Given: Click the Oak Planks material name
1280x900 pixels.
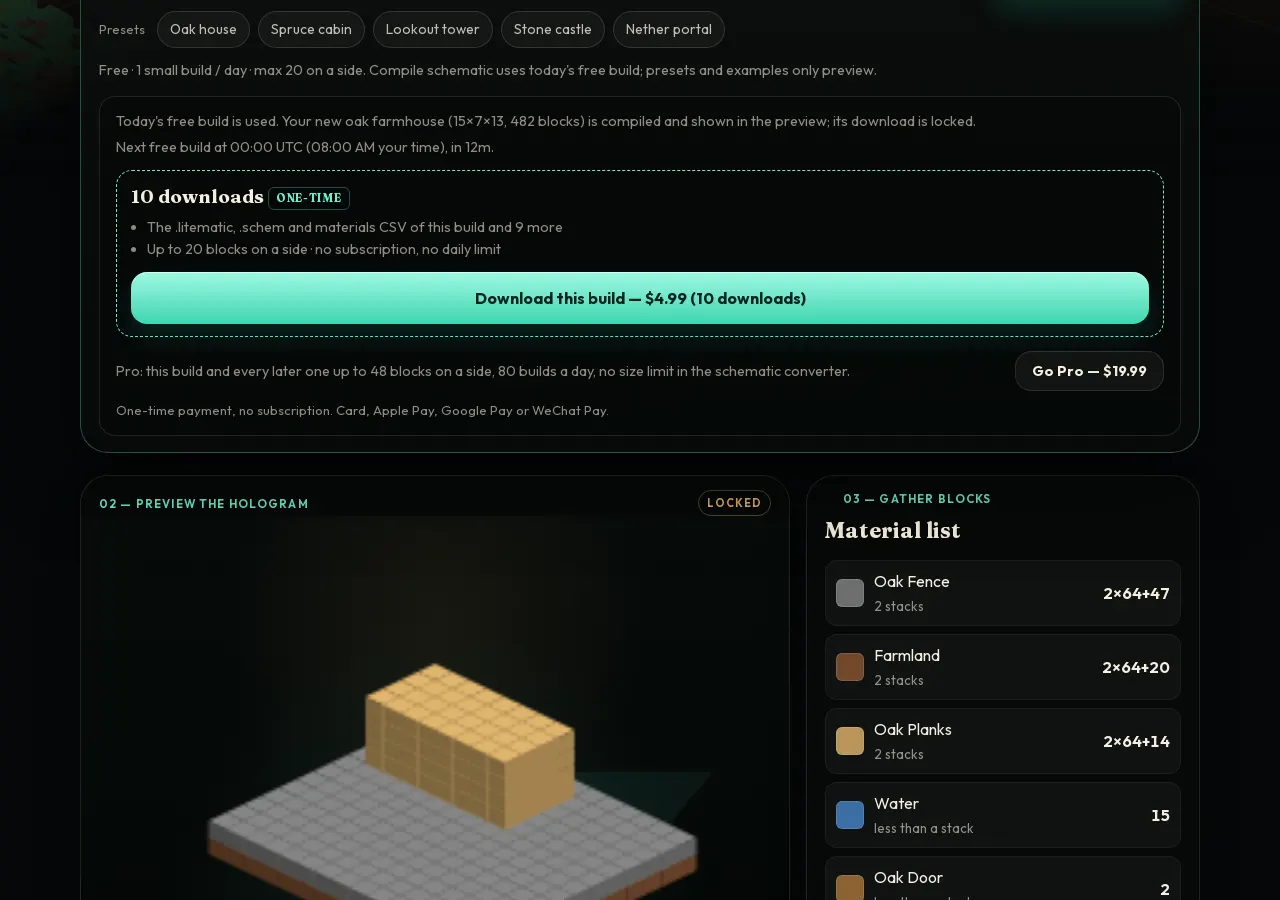Looking at the screenshot, I should 913,730.
